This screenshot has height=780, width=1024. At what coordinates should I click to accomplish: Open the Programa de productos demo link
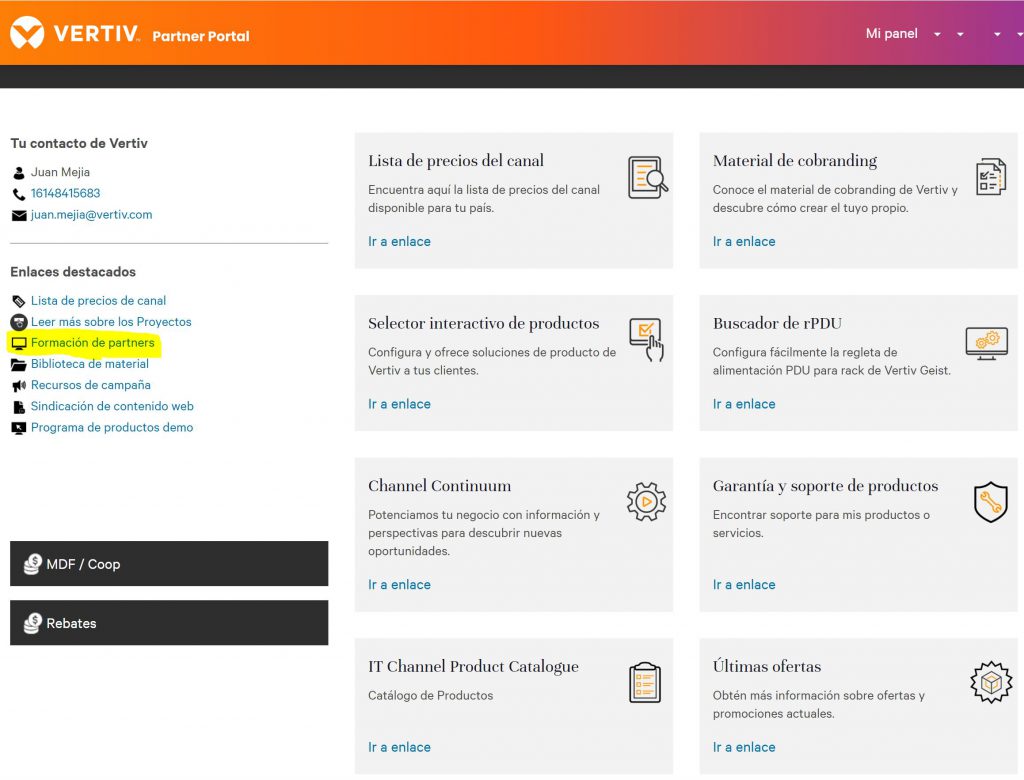coord(112,428)
